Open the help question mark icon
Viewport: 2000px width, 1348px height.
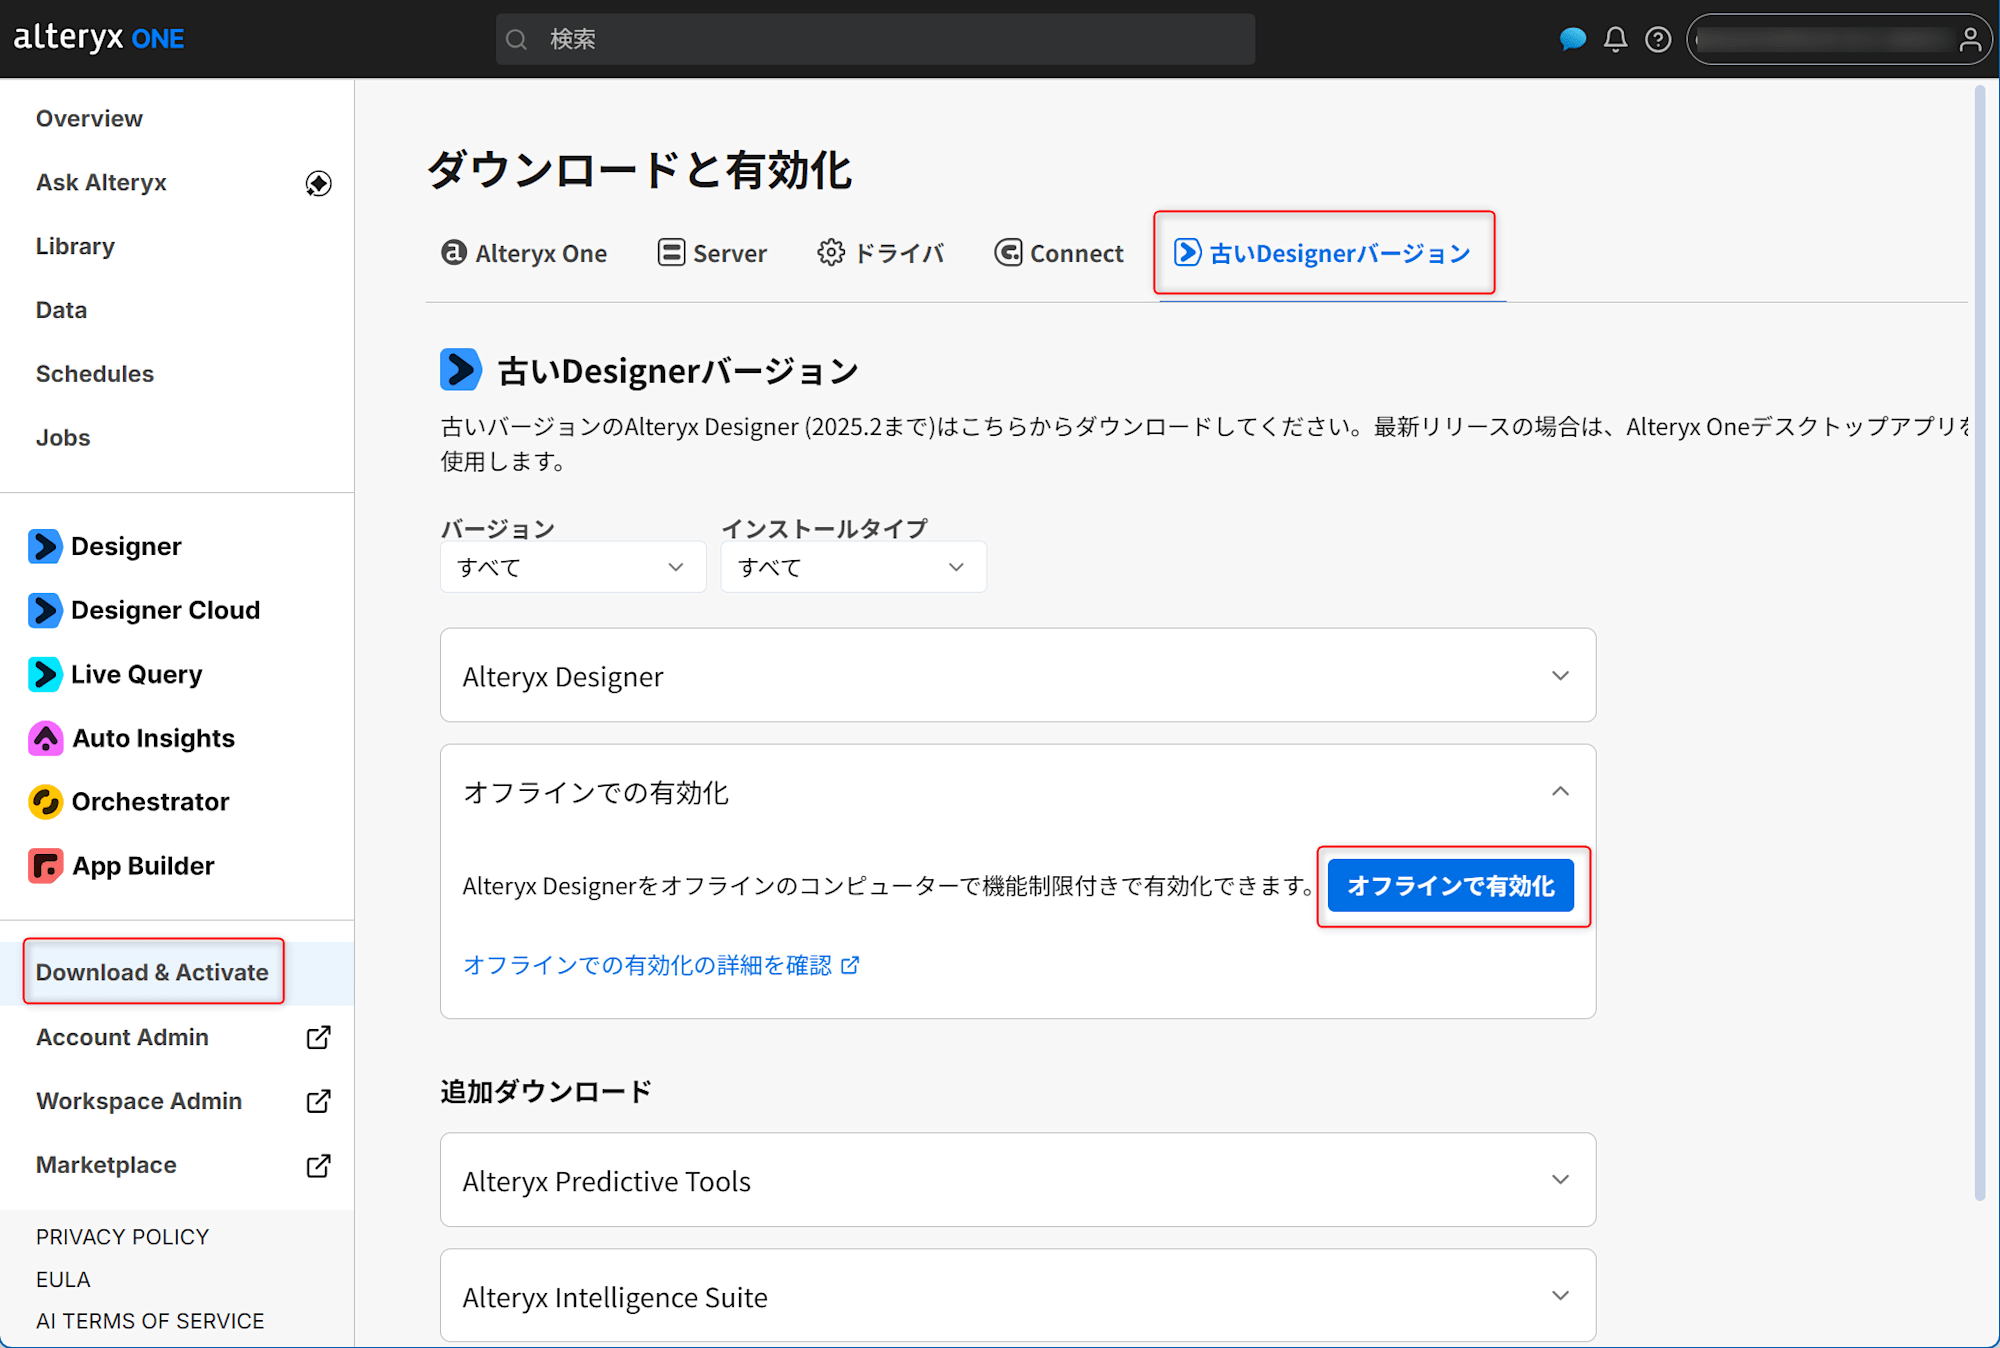click(1658, 39)
